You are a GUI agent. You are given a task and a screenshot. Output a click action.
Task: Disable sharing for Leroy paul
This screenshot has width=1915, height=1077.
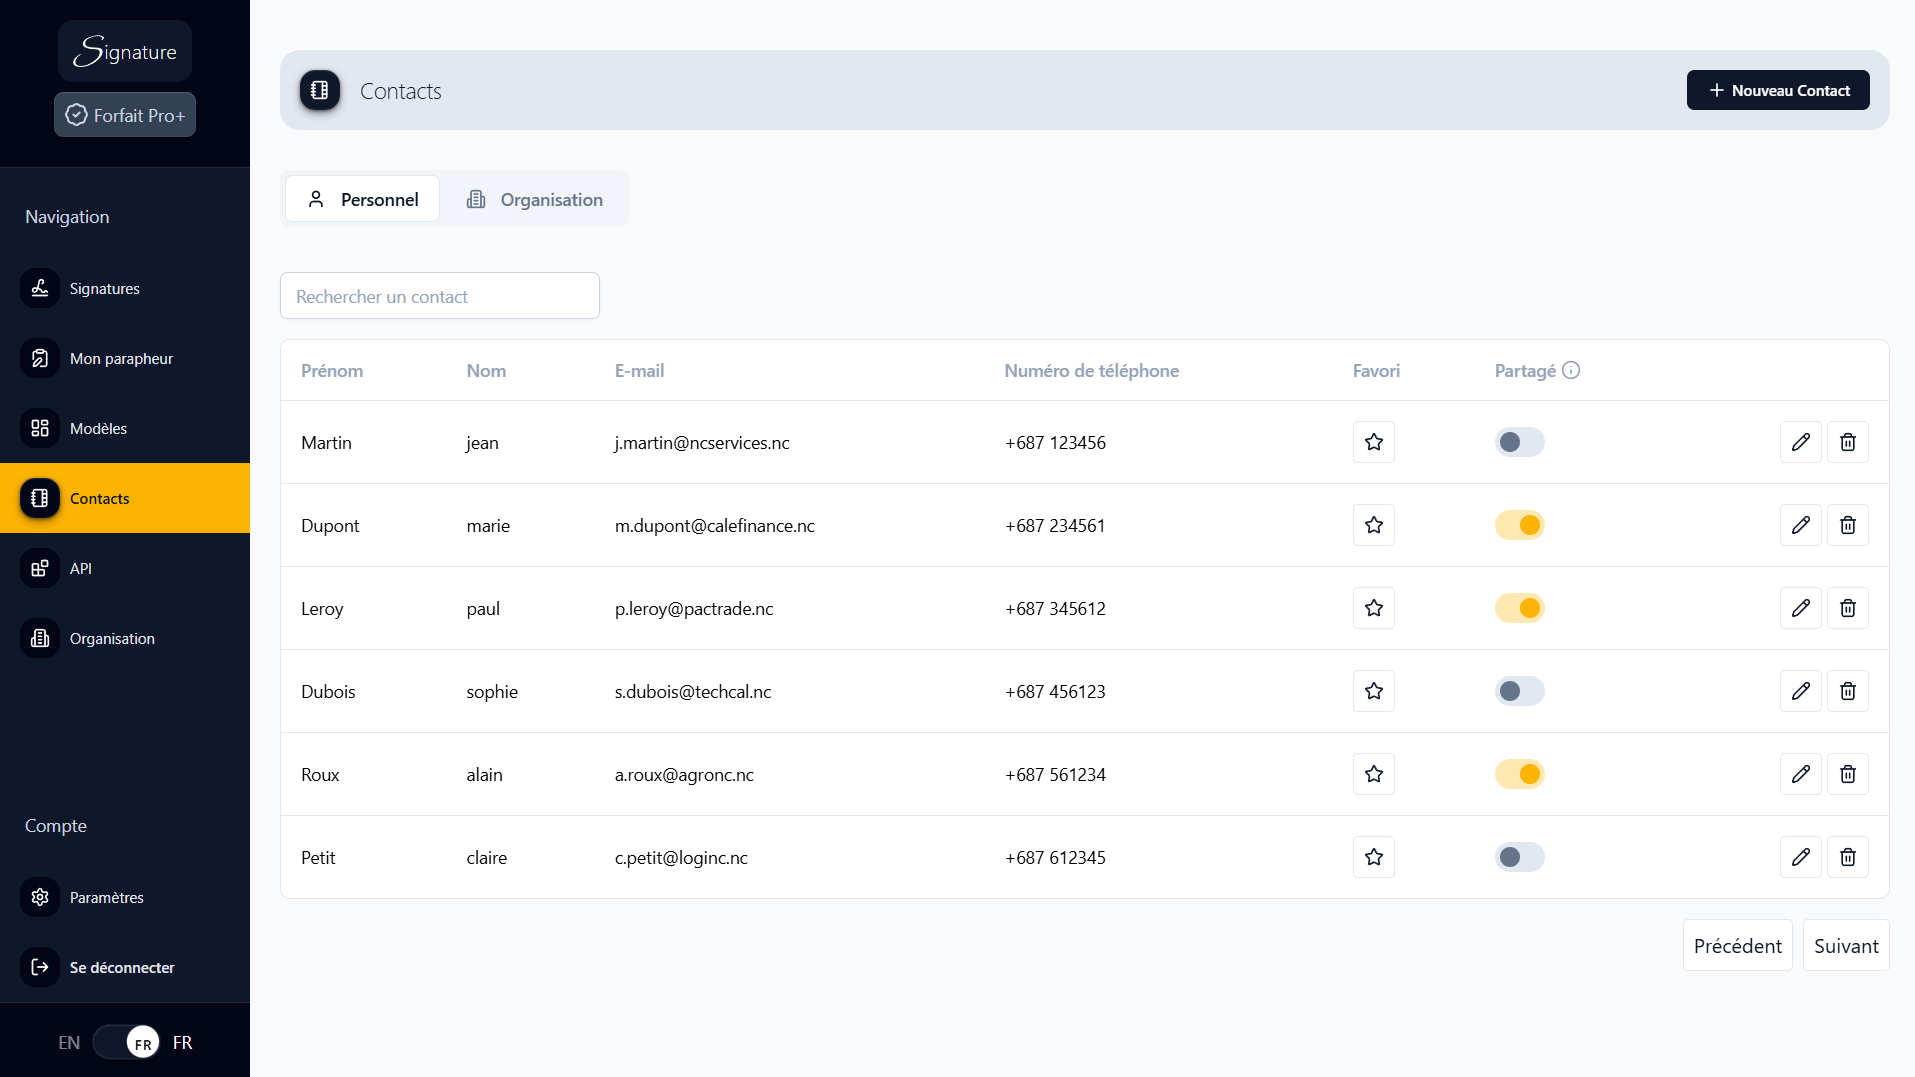point(1519,607)
